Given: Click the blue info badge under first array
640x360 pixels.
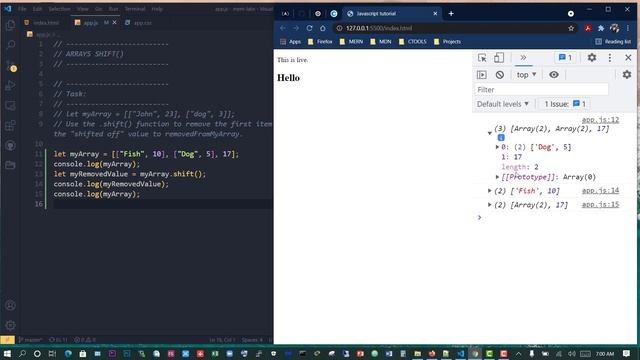Looking at the screenshot, I should click(x=501, y=138).
